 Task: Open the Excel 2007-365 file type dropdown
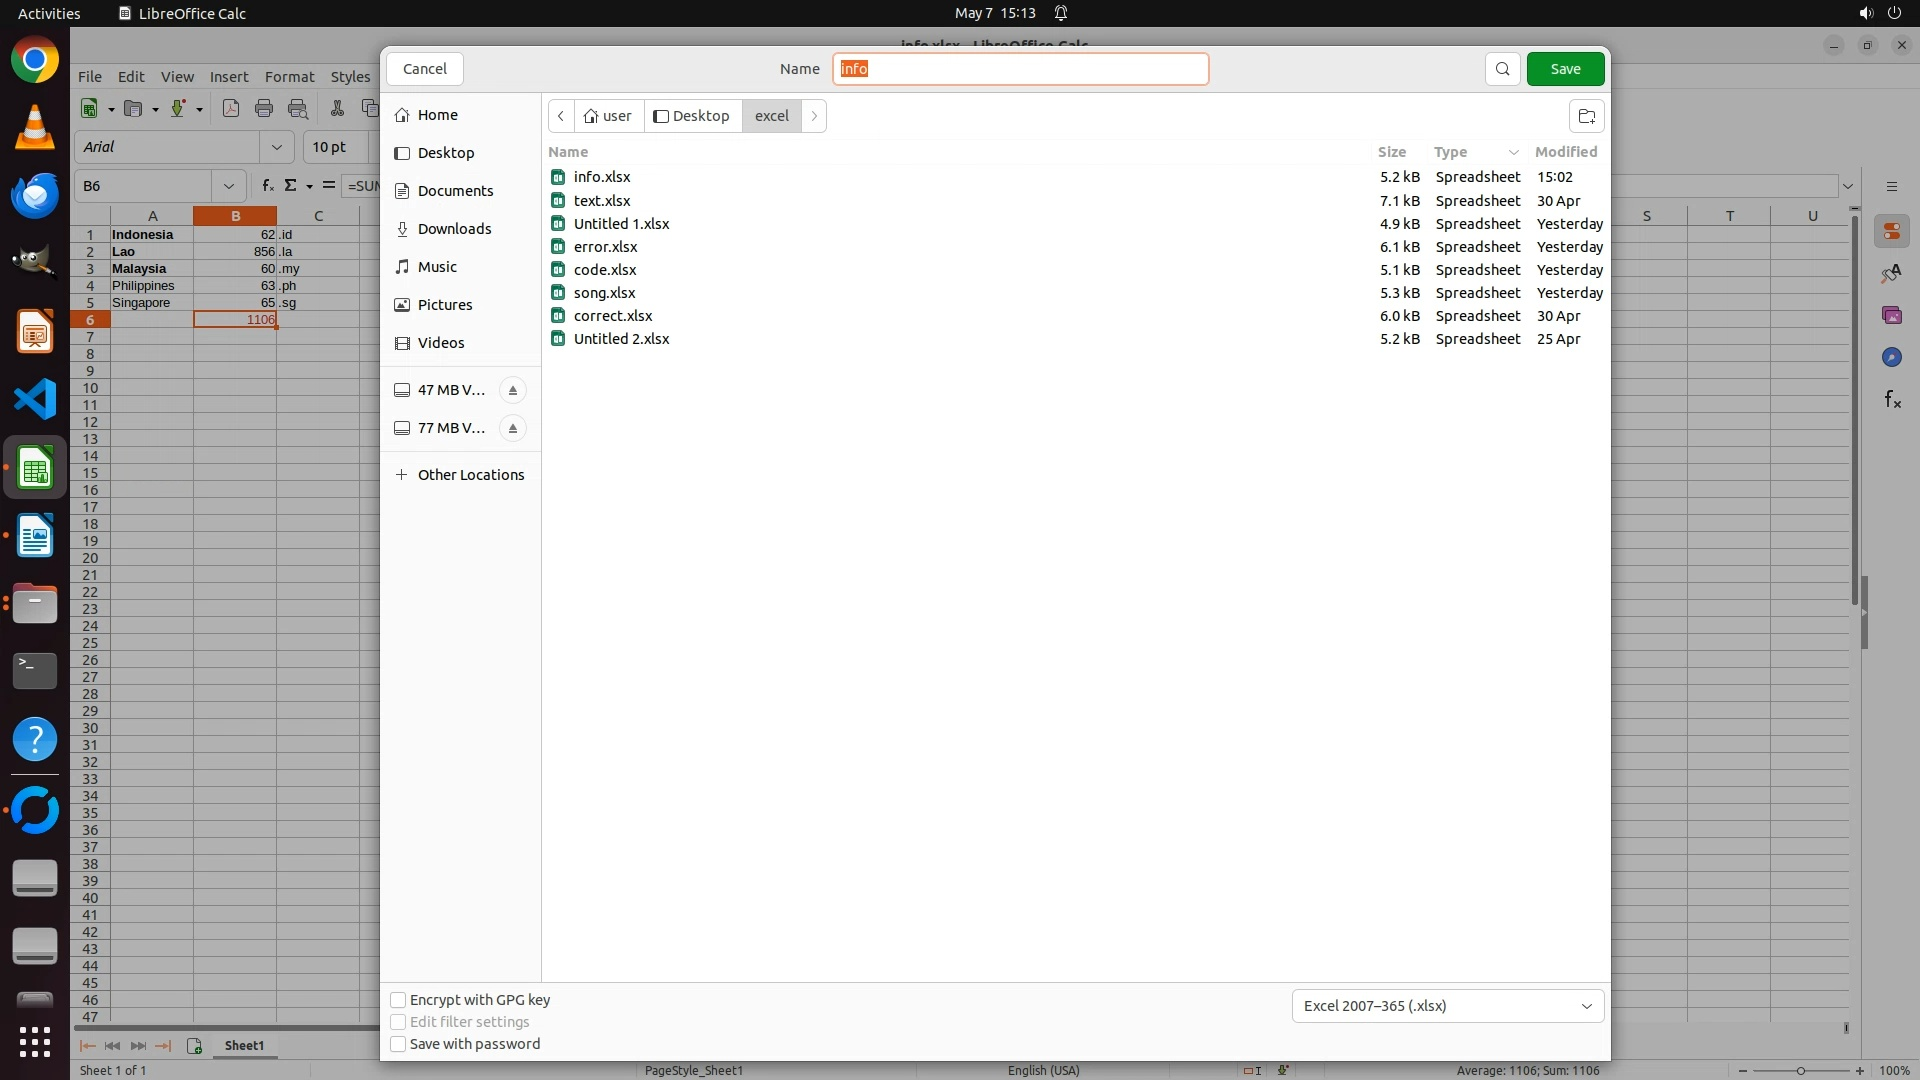[x=1447, y=1006]
